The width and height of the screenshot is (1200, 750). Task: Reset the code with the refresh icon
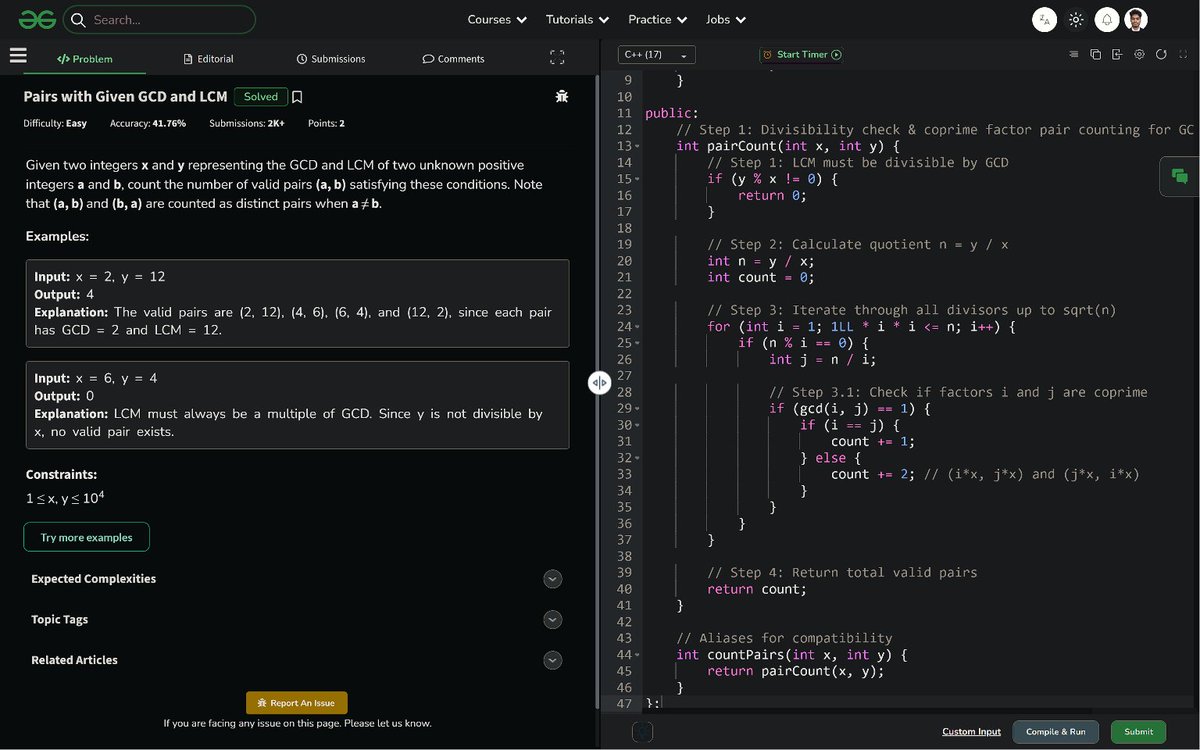point(1161,54)
